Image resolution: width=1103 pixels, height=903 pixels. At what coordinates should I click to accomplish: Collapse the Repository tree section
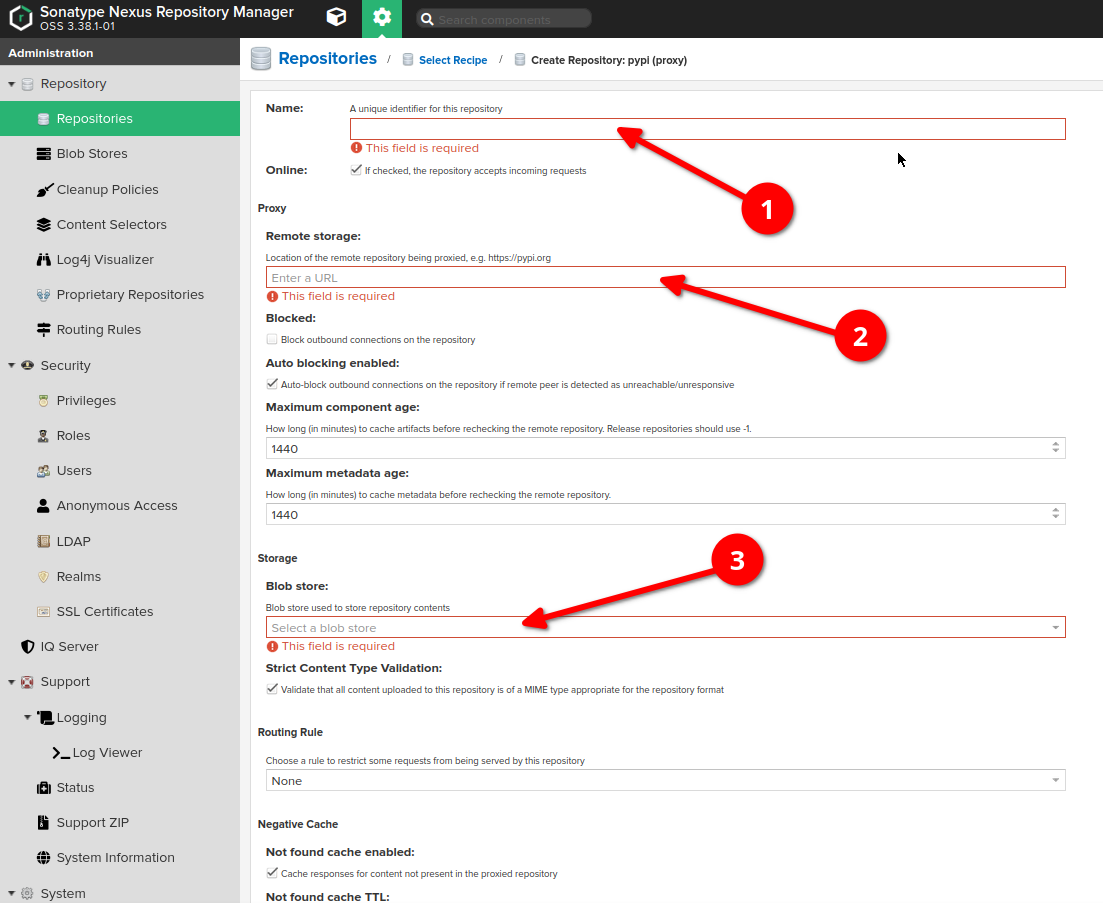11,84
